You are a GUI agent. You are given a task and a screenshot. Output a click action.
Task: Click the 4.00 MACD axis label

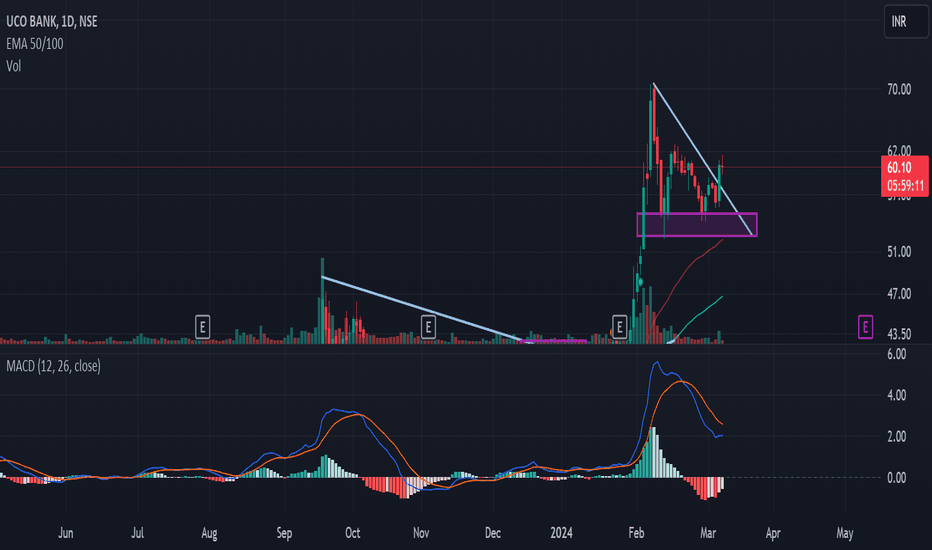point(896,395)
